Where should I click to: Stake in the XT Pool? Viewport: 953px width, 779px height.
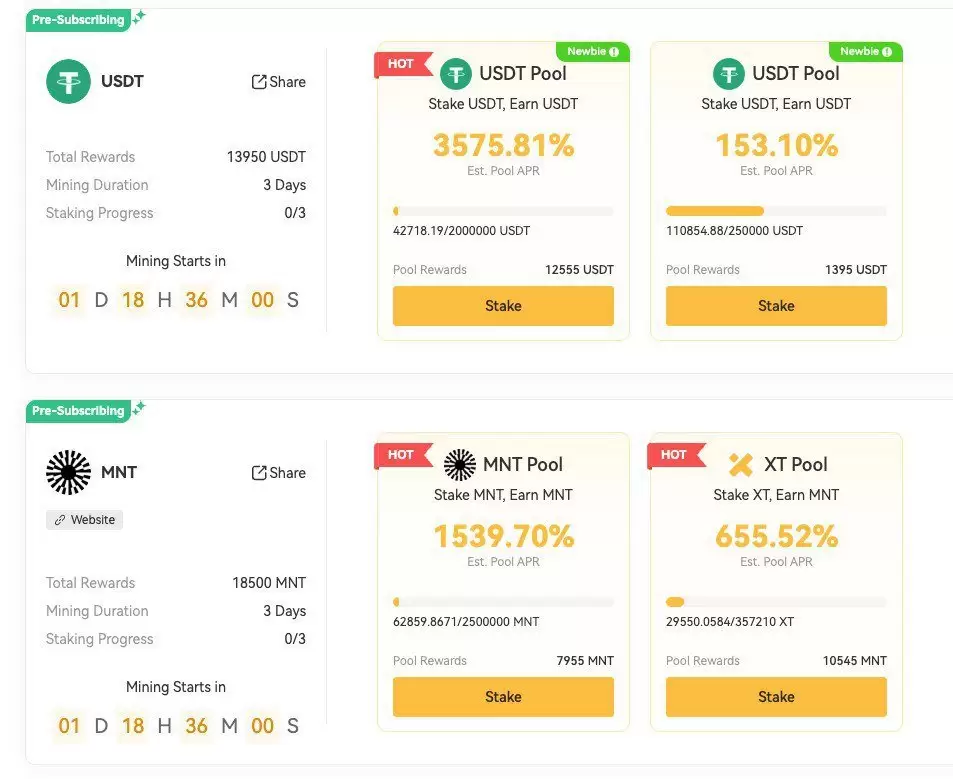(776, 697)
